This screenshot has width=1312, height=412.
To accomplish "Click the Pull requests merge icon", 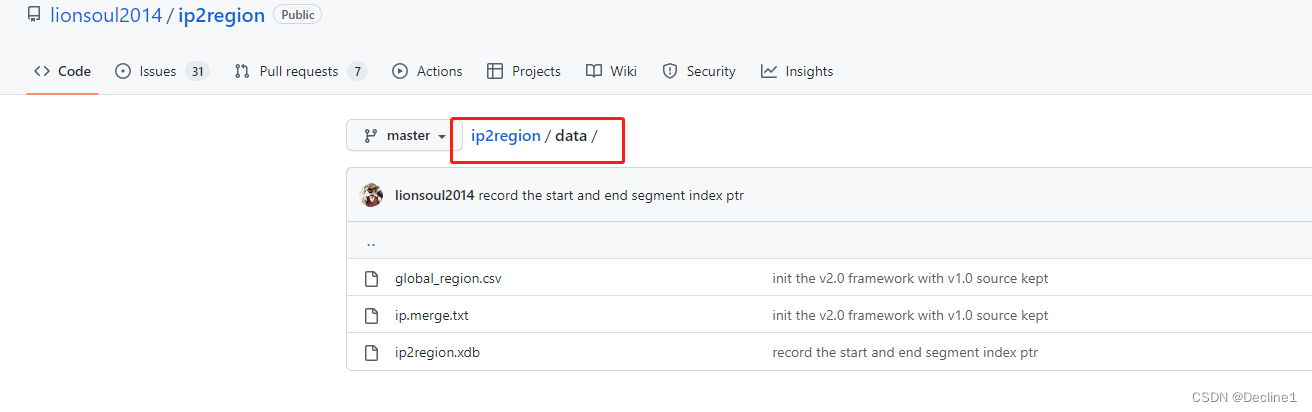I will click(x=242, y=71).
